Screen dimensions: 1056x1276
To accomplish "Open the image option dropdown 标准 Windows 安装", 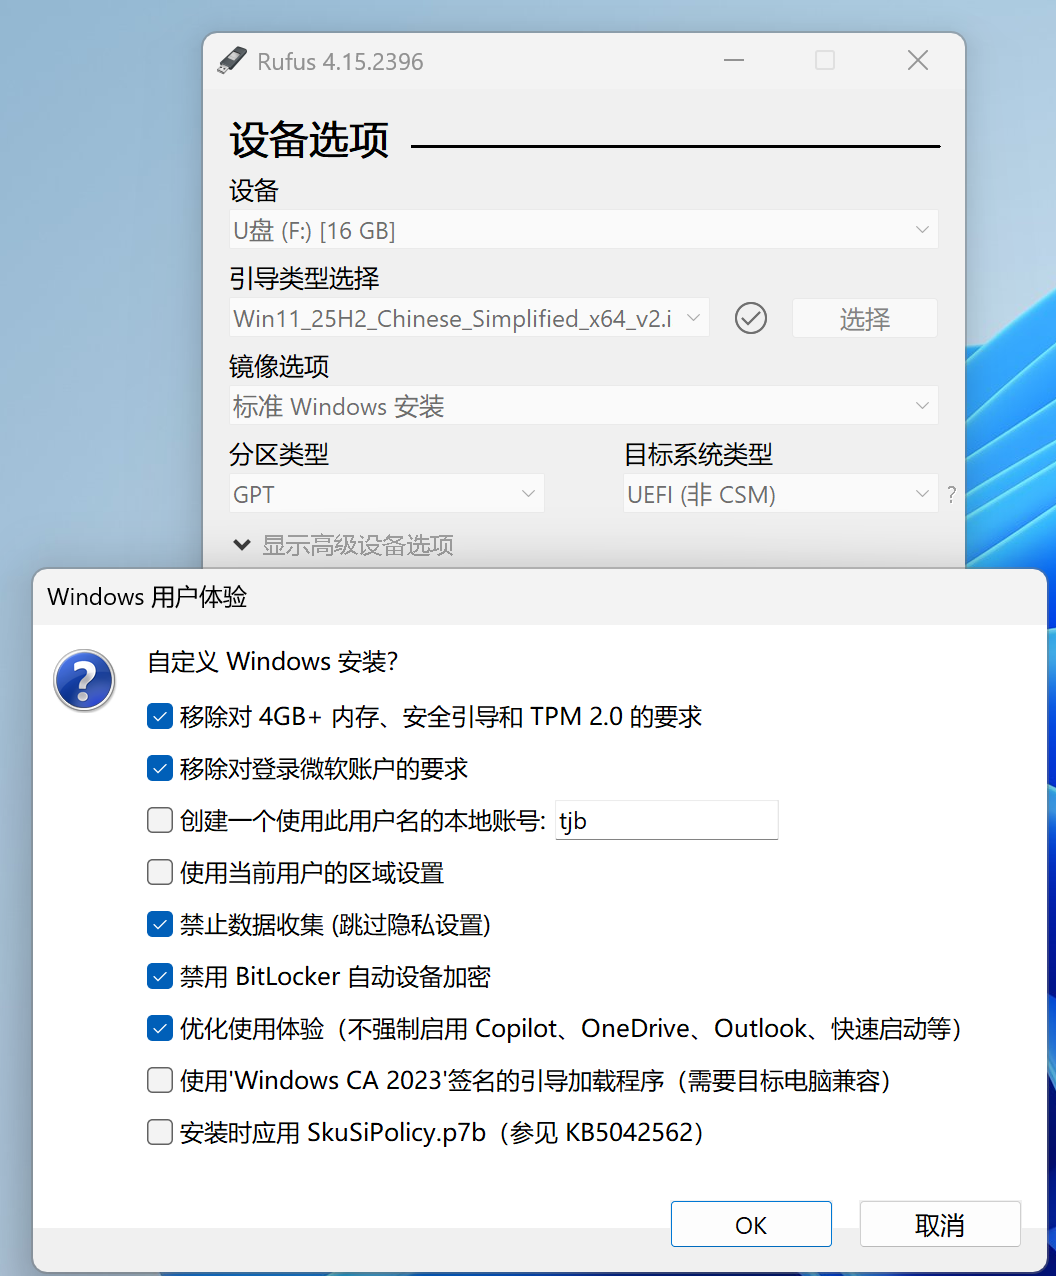I will [584, 406].
